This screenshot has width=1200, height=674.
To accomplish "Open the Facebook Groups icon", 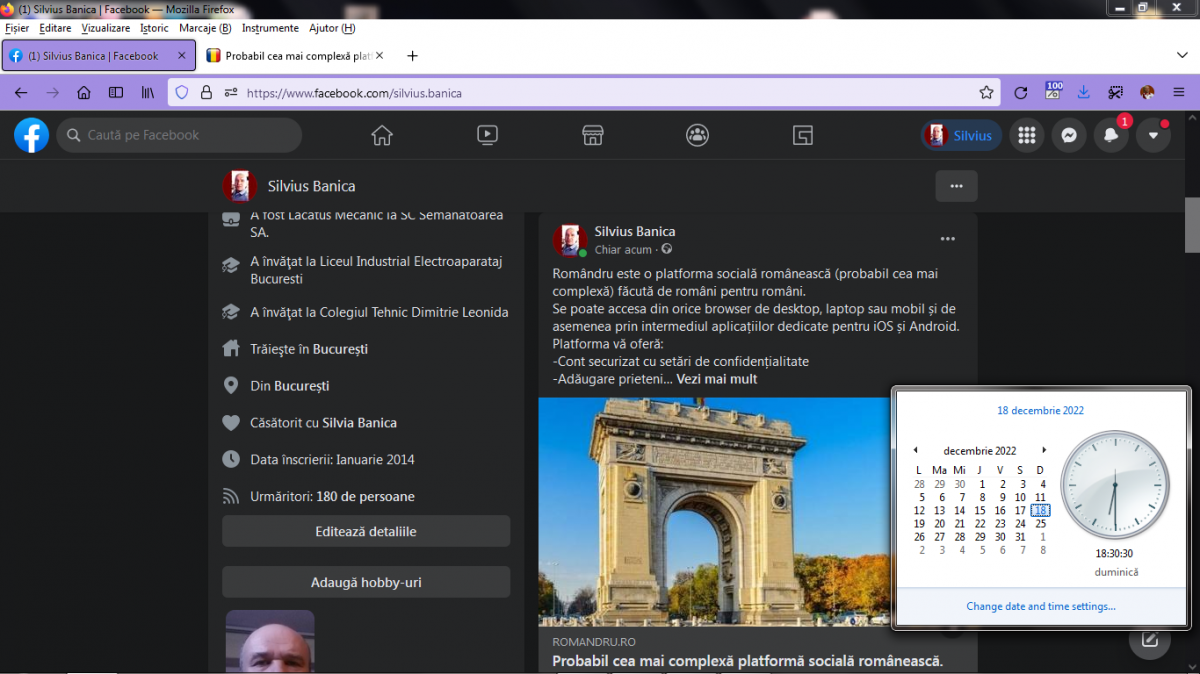I will 698,135.
